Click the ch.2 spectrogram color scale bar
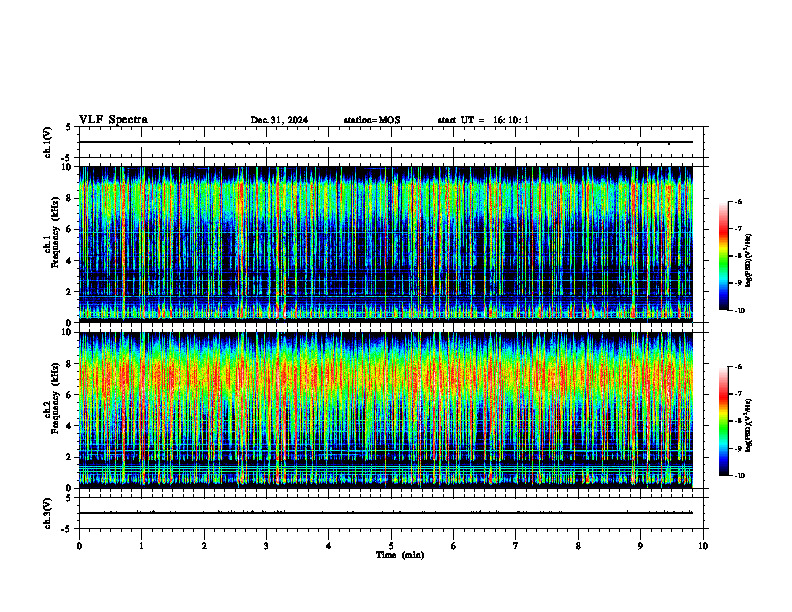 point(724,421)
